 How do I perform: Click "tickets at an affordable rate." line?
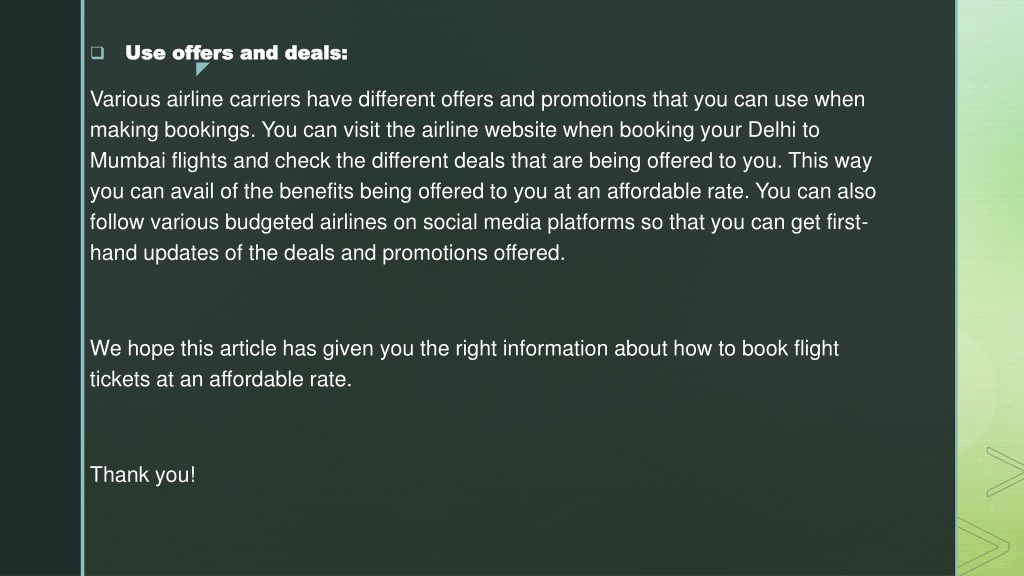(221, 379)
